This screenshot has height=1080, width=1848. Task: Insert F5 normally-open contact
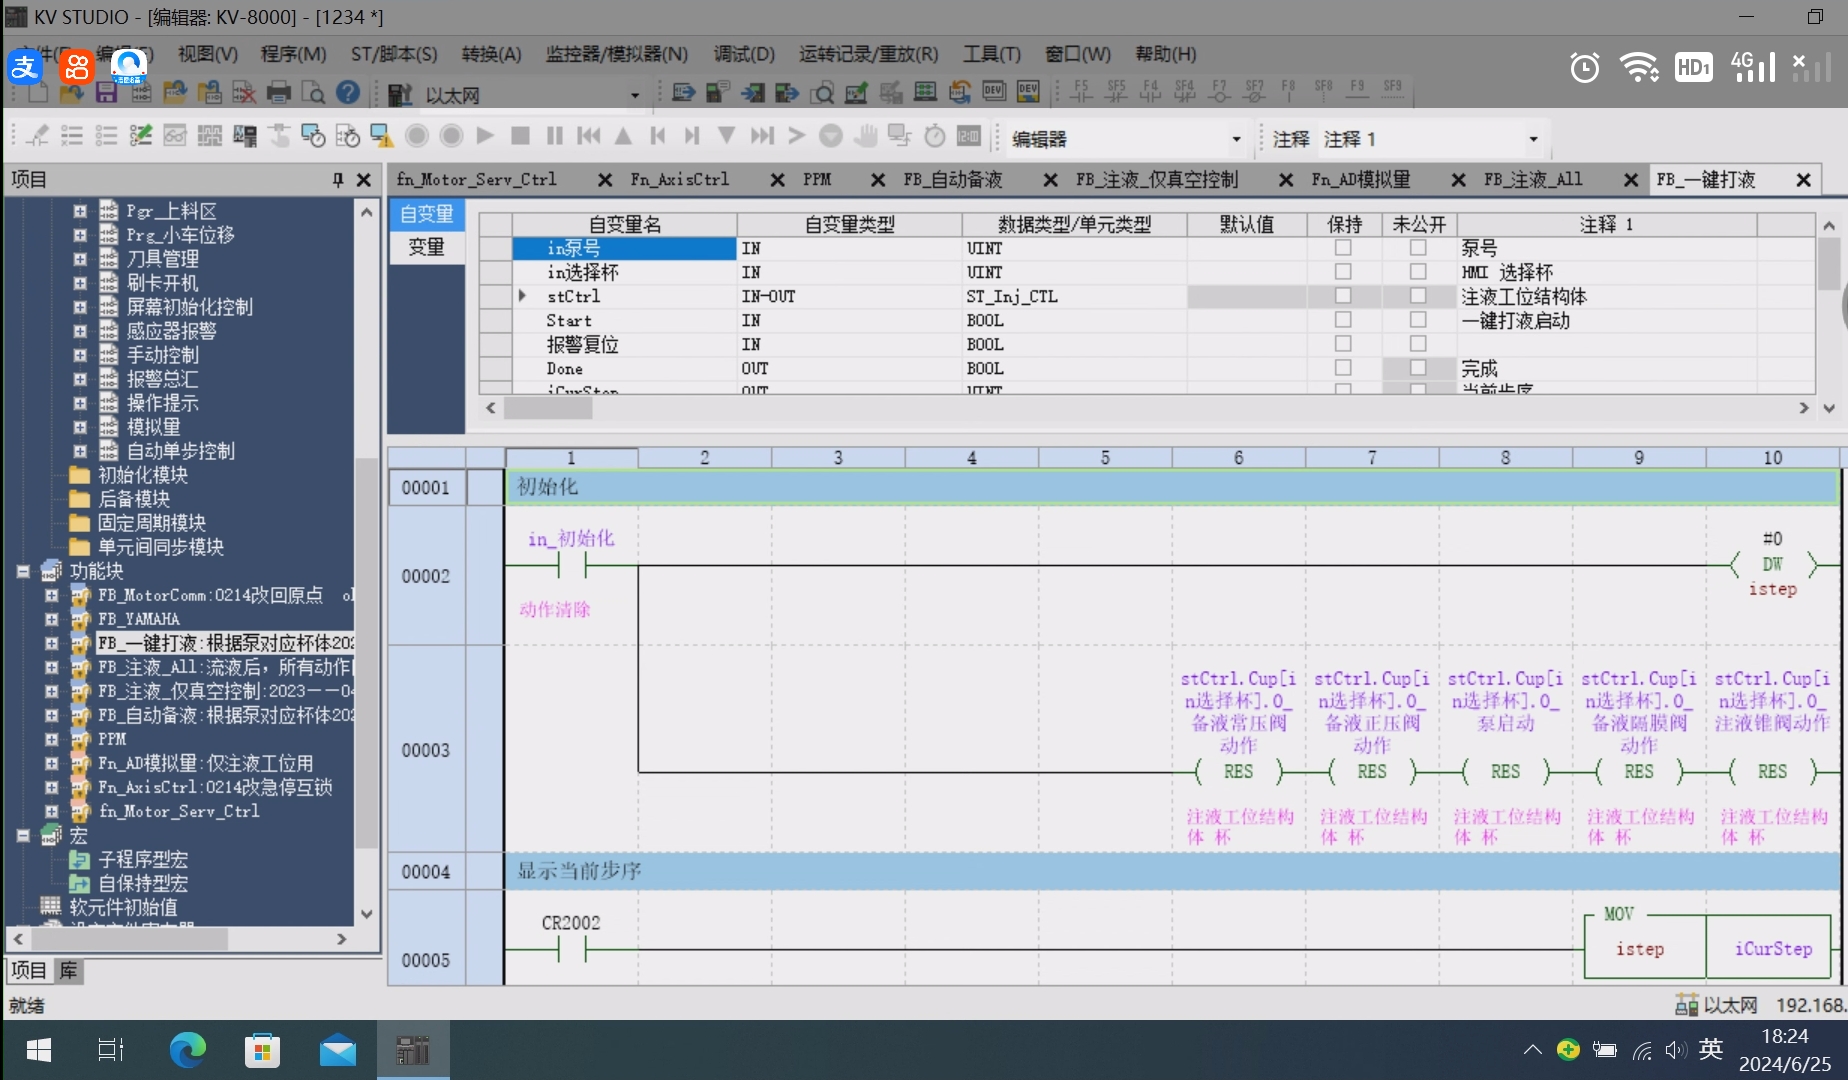coord(1081,92)
